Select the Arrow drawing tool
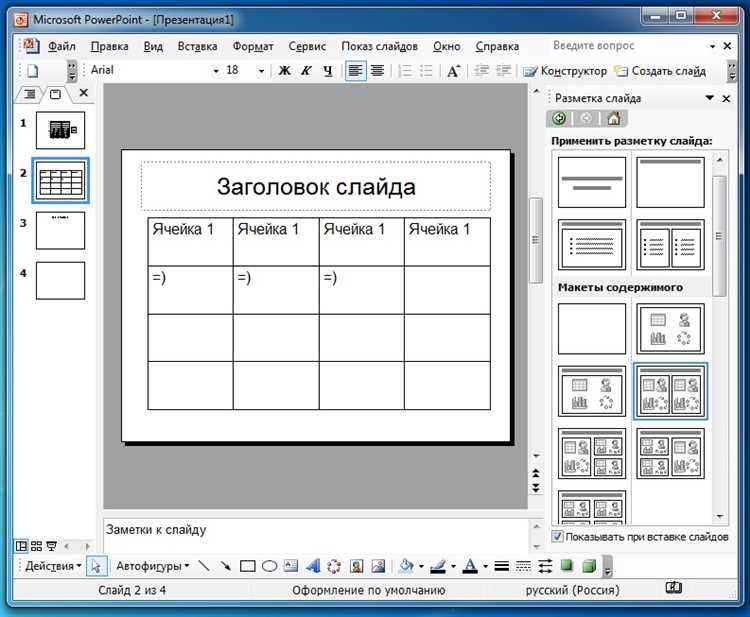Viewport: 750px width, 617px height. click(225, 566)
